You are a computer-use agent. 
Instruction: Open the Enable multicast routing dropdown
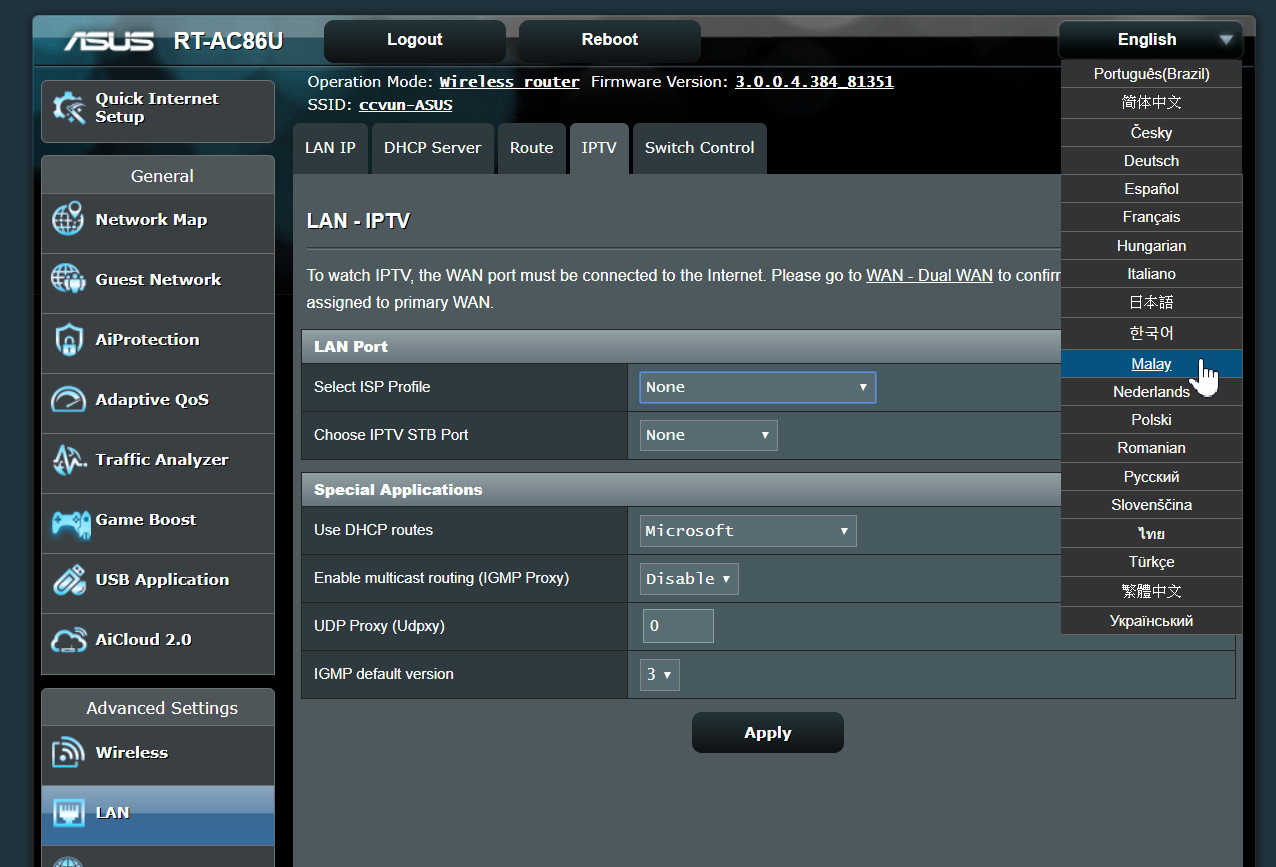pos(689,579)
